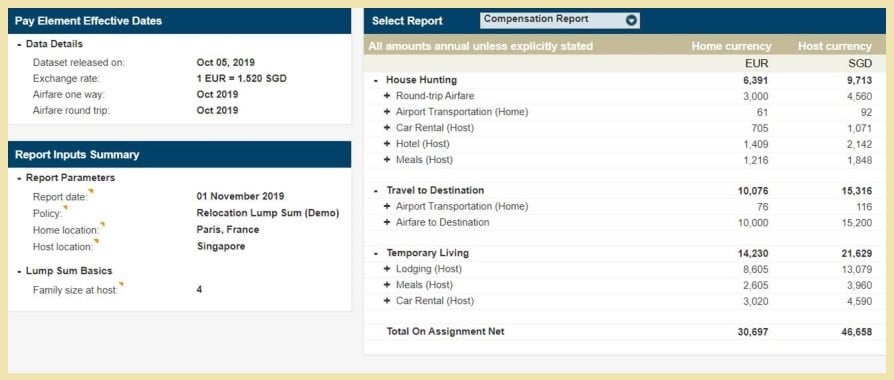Collapse the Temporary Living section
Image resolution: width=894 pixels, height=380 pixels.
376,253
